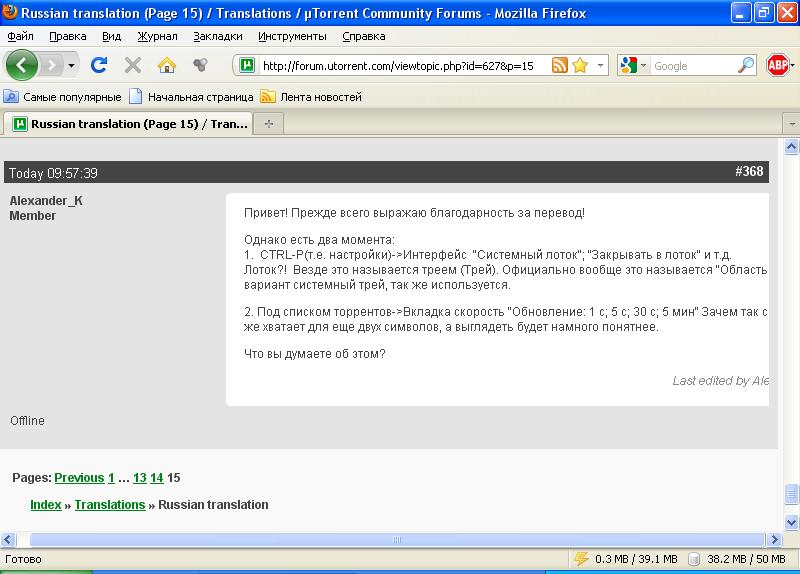Image resolution: width=800 pixels, height=574 pixels.
Task: Open the Правка menu
Action: (68, 36)
